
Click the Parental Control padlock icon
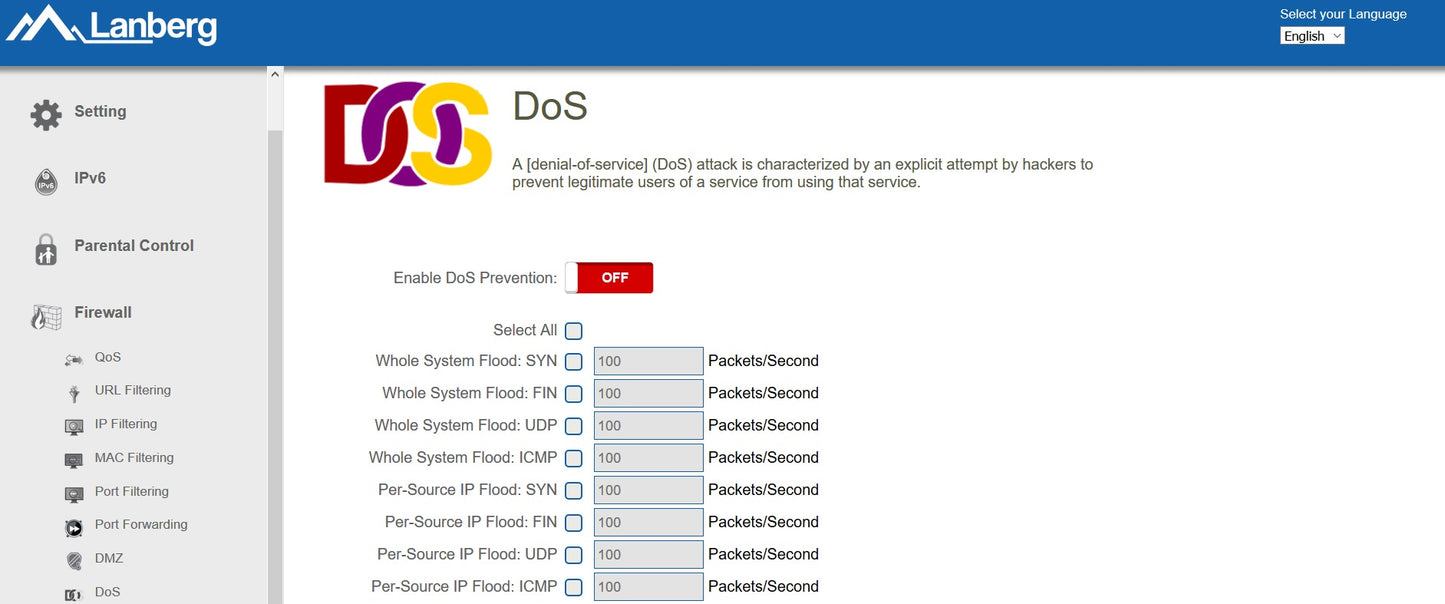46,248
